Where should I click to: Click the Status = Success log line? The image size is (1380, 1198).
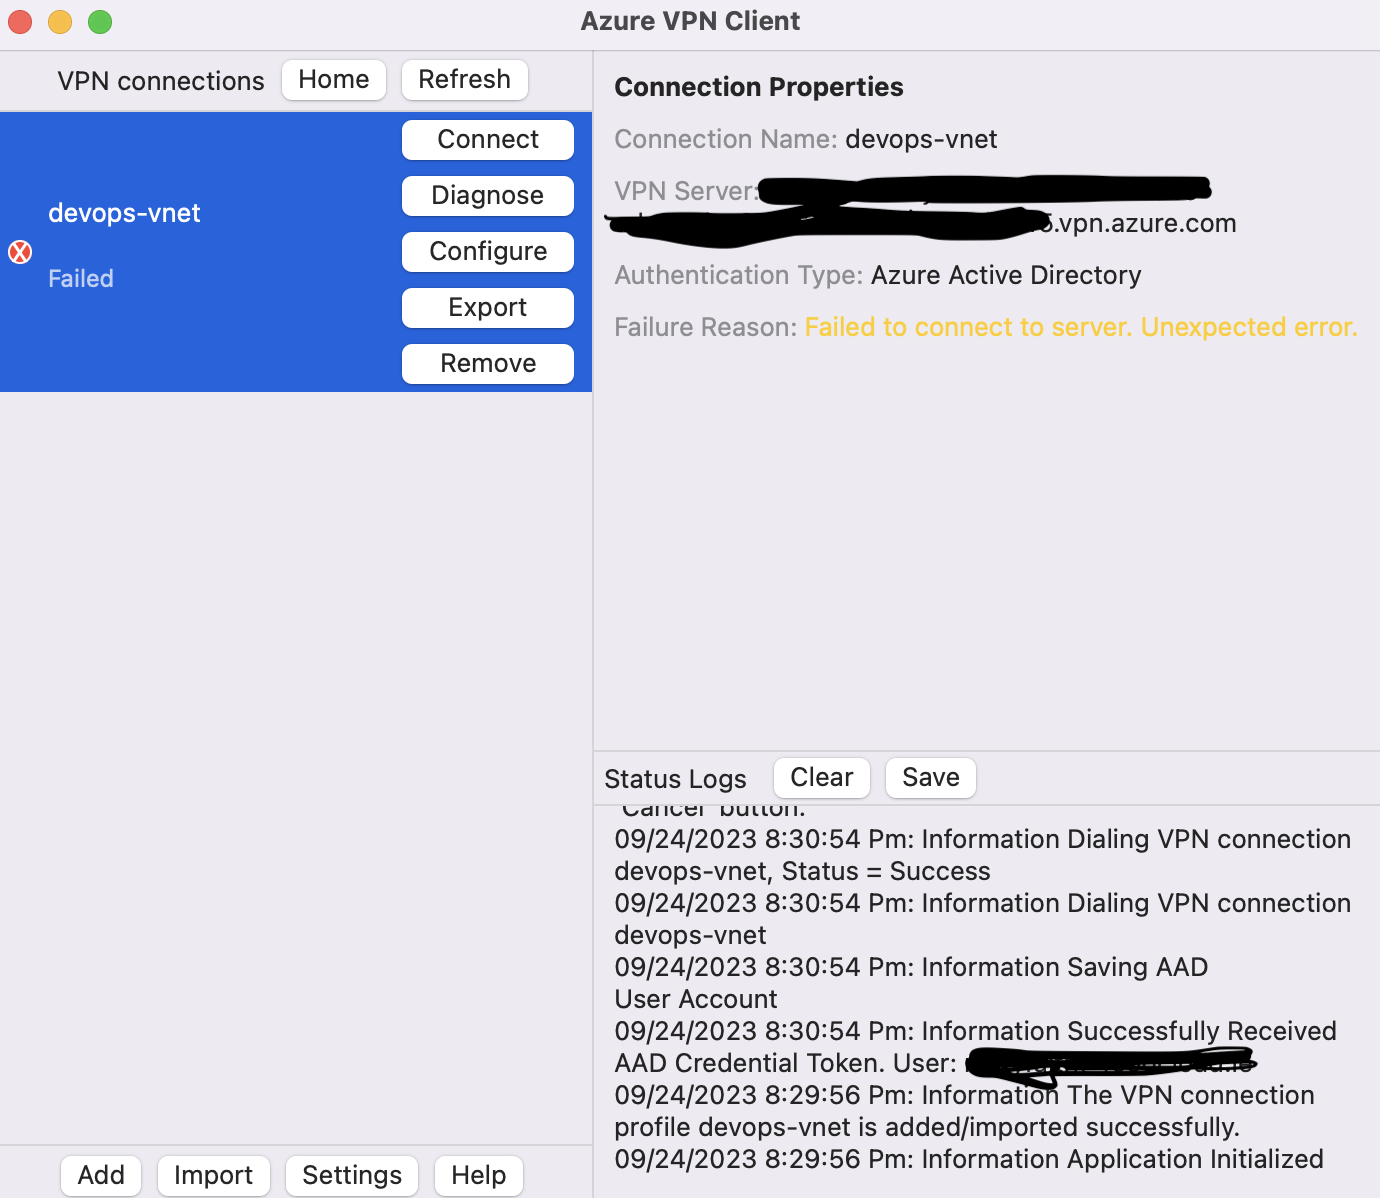tap(983, 855)
